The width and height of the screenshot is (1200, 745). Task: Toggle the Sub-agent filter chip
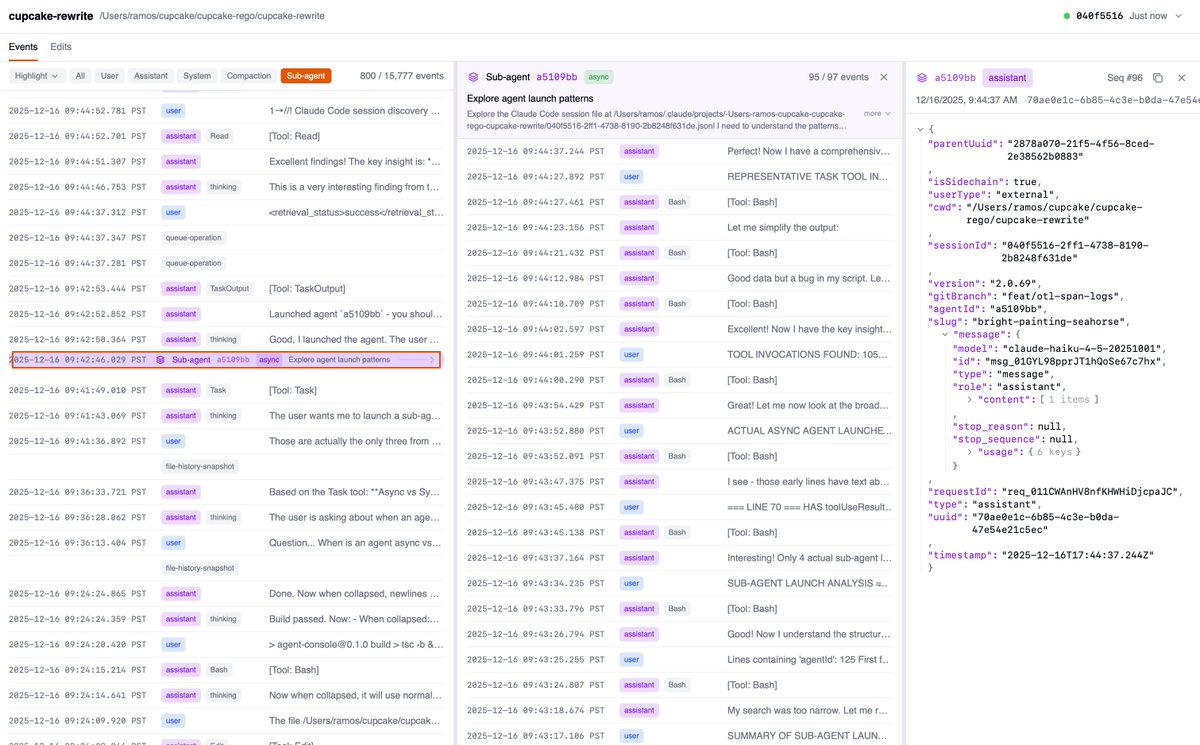[306, 76]
